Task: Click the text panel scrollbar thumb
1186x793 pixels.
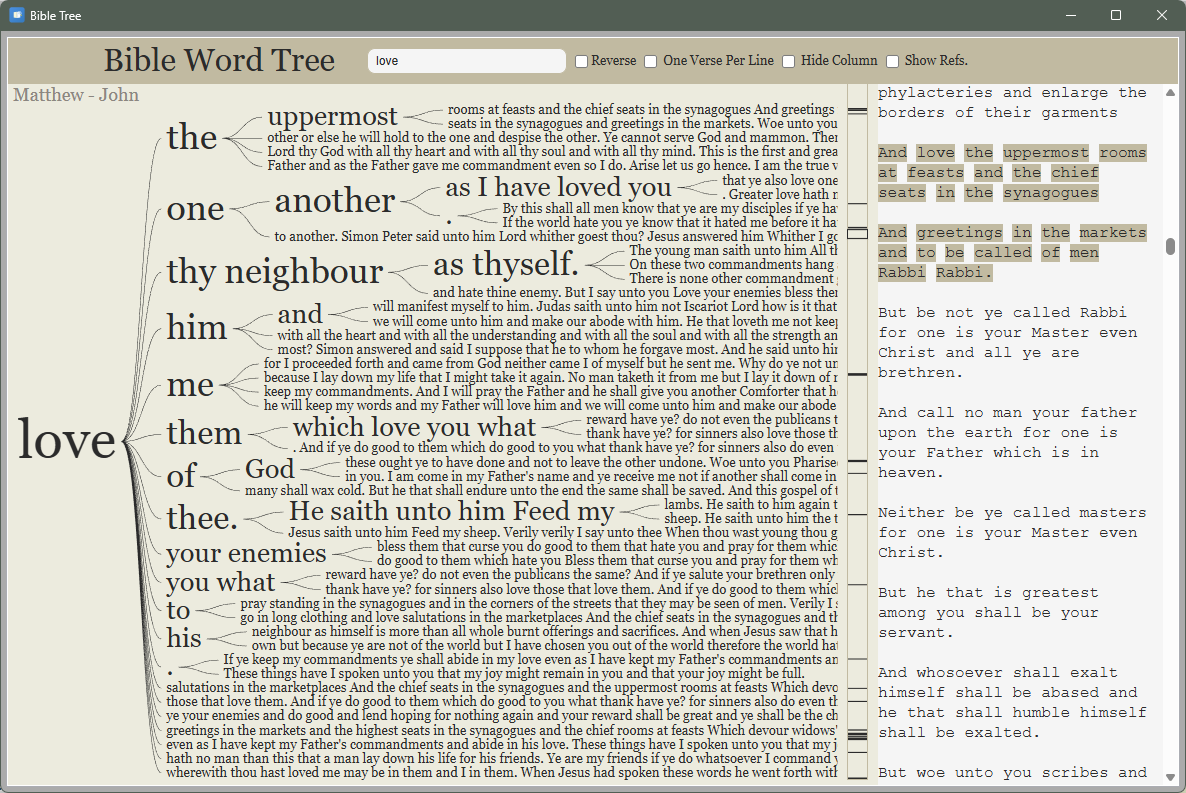Action: 1170,246
